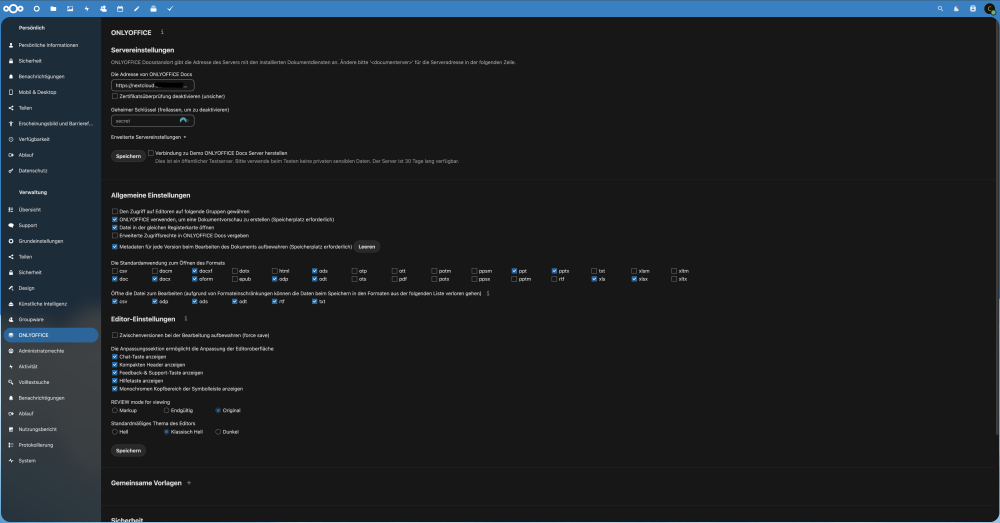Toggle the pptx default format checkbox

pos(554,271)
